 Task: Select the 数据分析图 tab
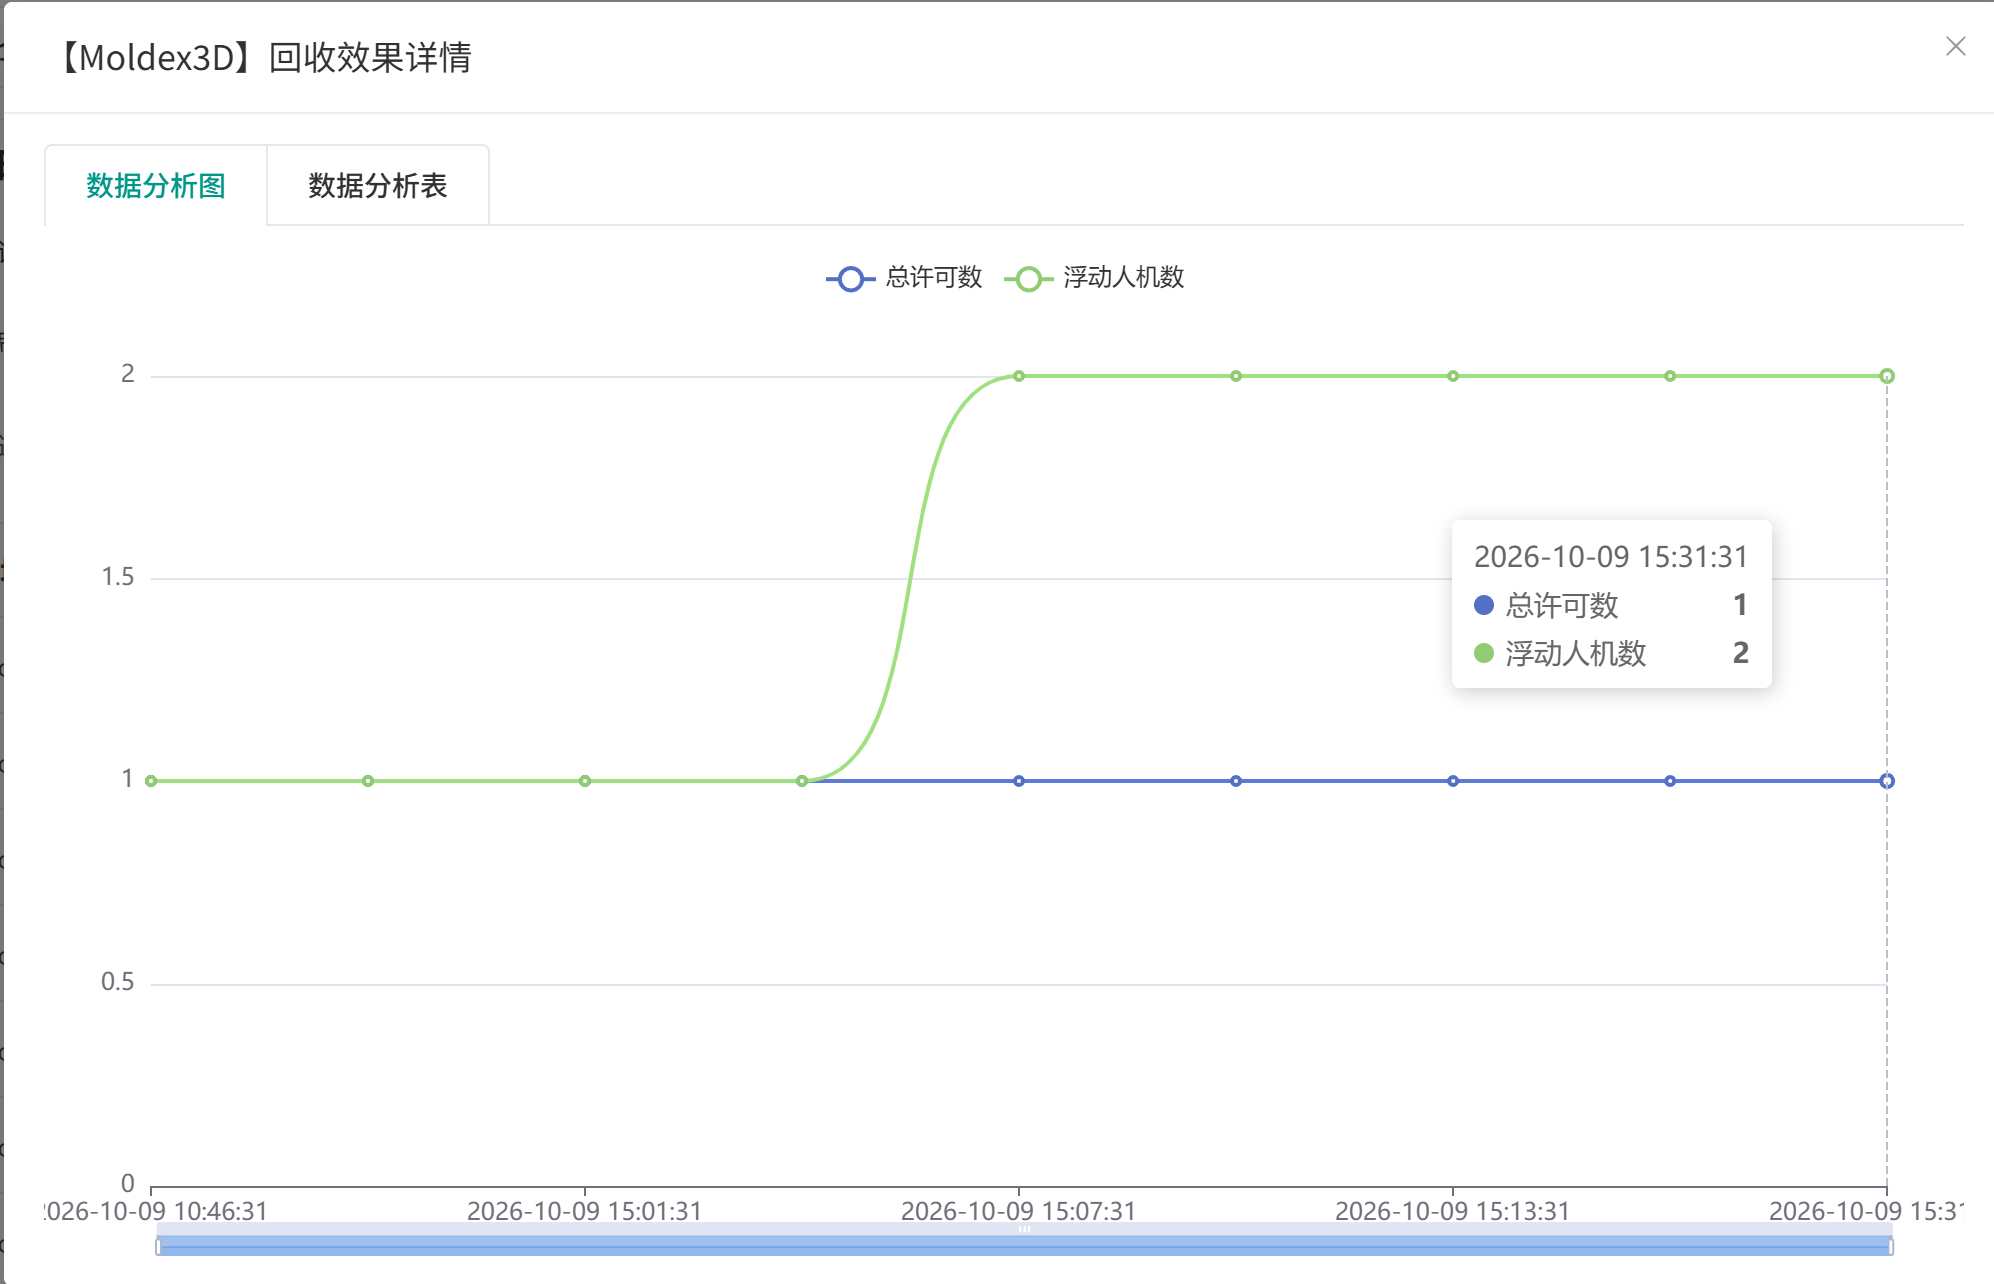click(x=156, y=186)
